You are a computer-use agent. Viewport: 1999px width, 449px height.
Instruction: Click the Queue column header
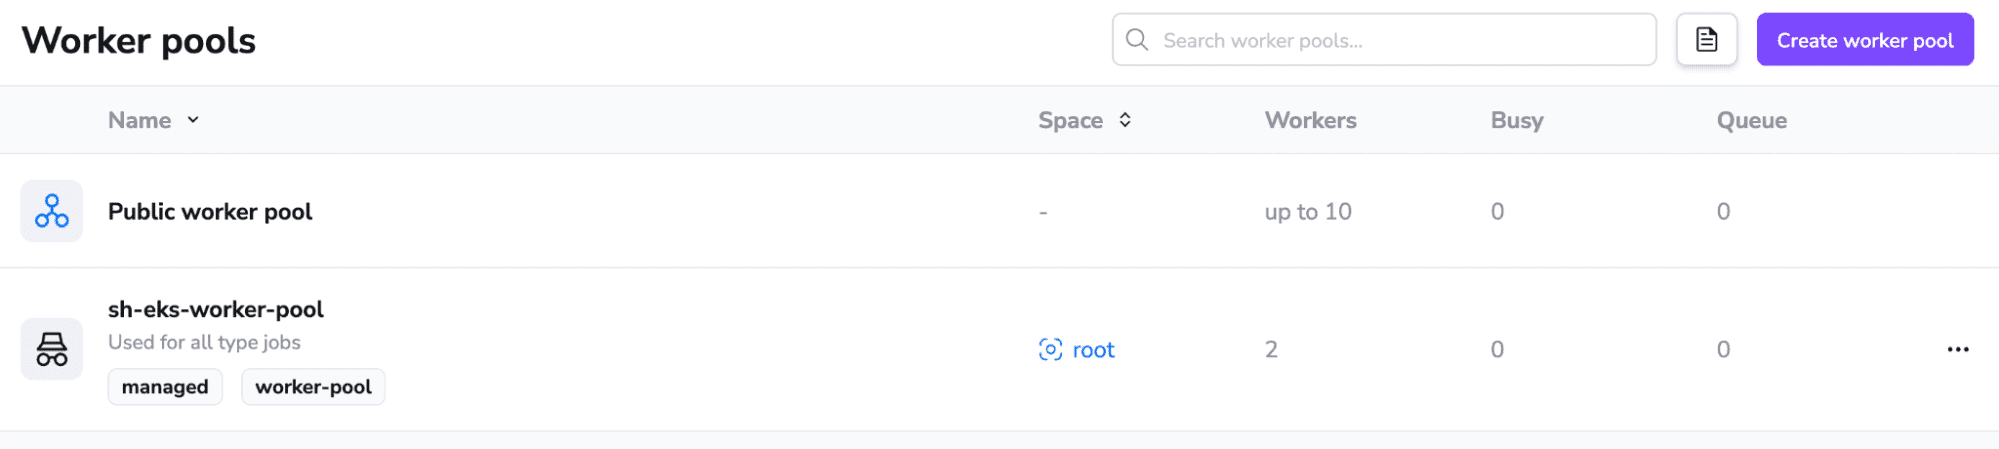1752,120
